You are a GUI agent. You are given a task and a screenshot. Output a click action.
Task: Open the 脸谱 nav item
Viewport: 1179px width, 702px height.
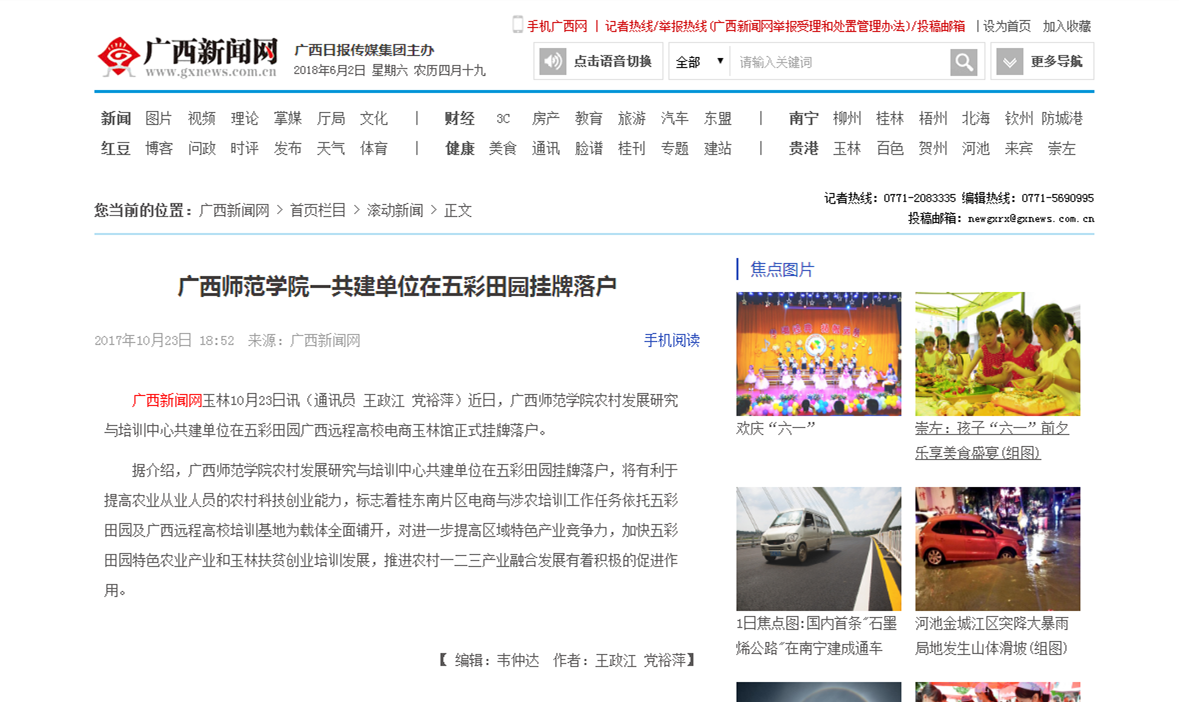[x=589, y=148]
